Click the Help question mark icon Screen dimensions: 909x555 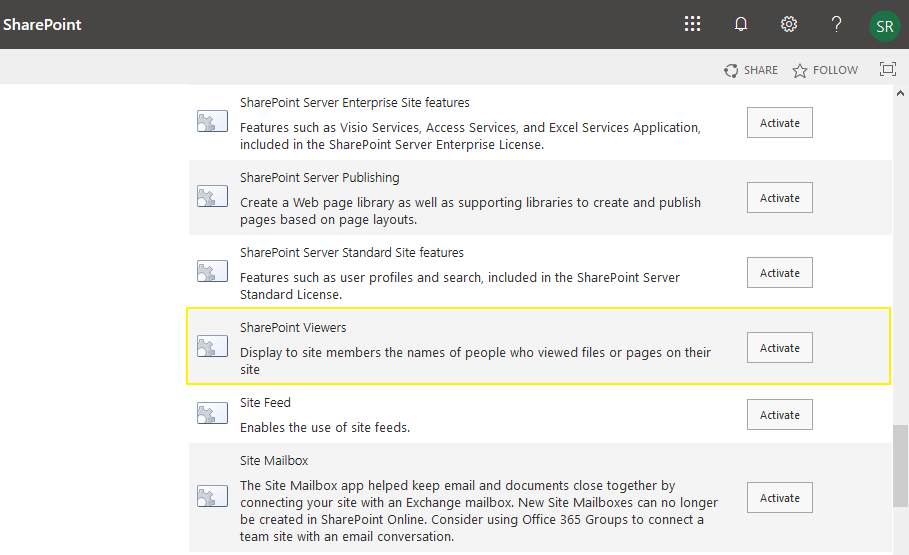[837, 25]
